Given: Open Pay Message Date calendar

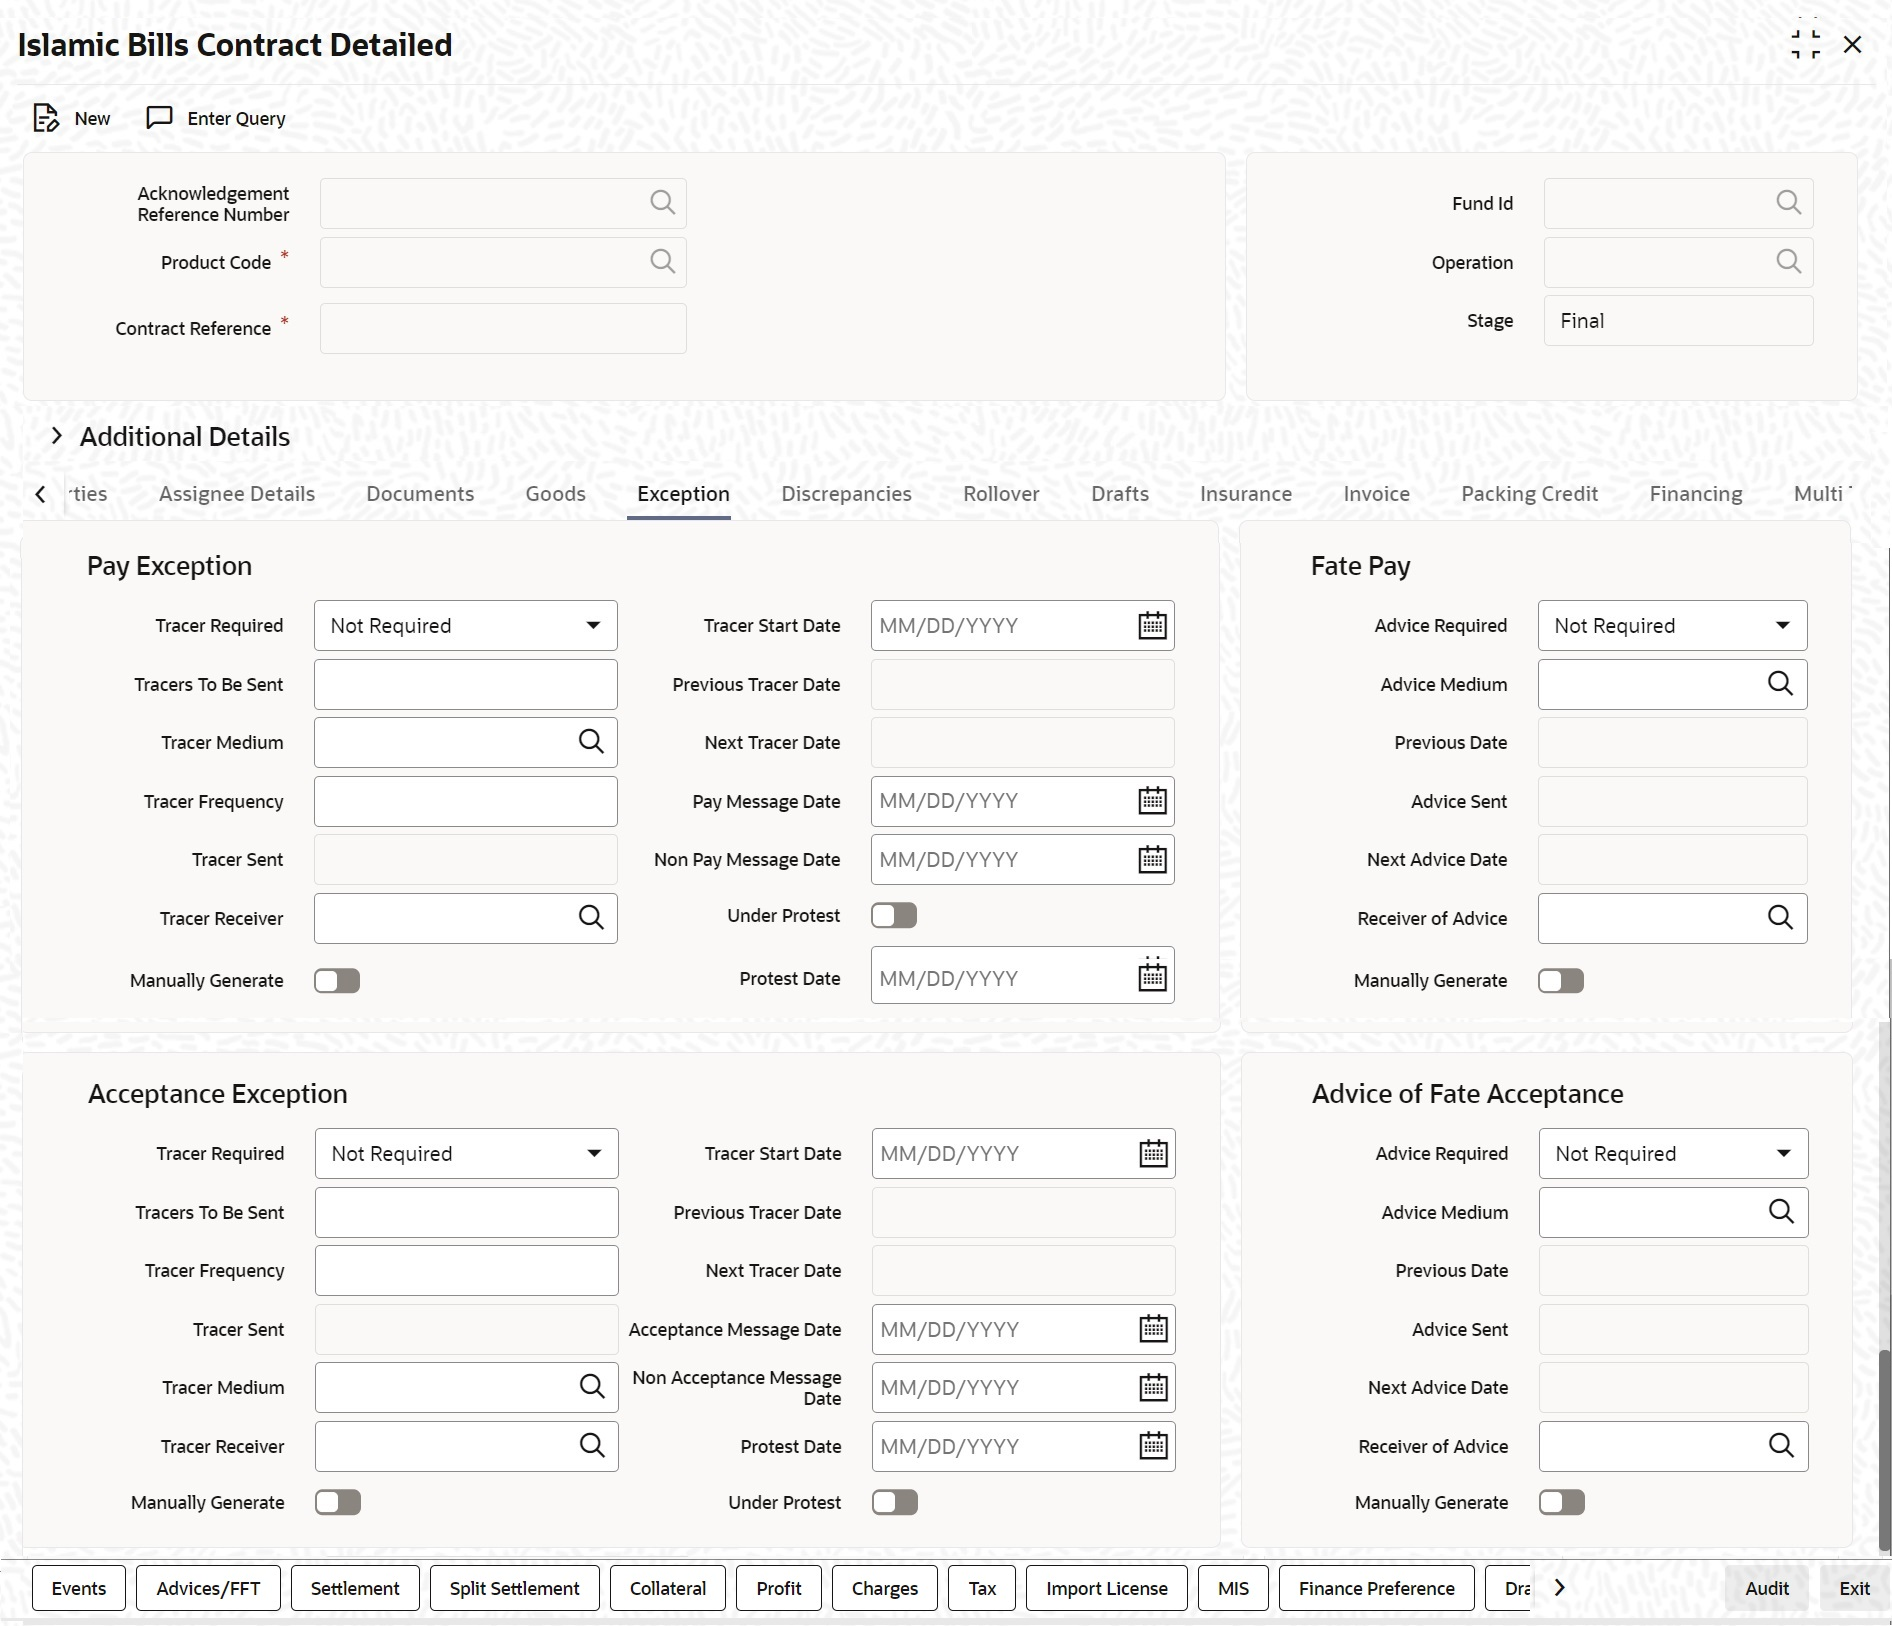Looking at the screenshot, I should pos(1152,801).
